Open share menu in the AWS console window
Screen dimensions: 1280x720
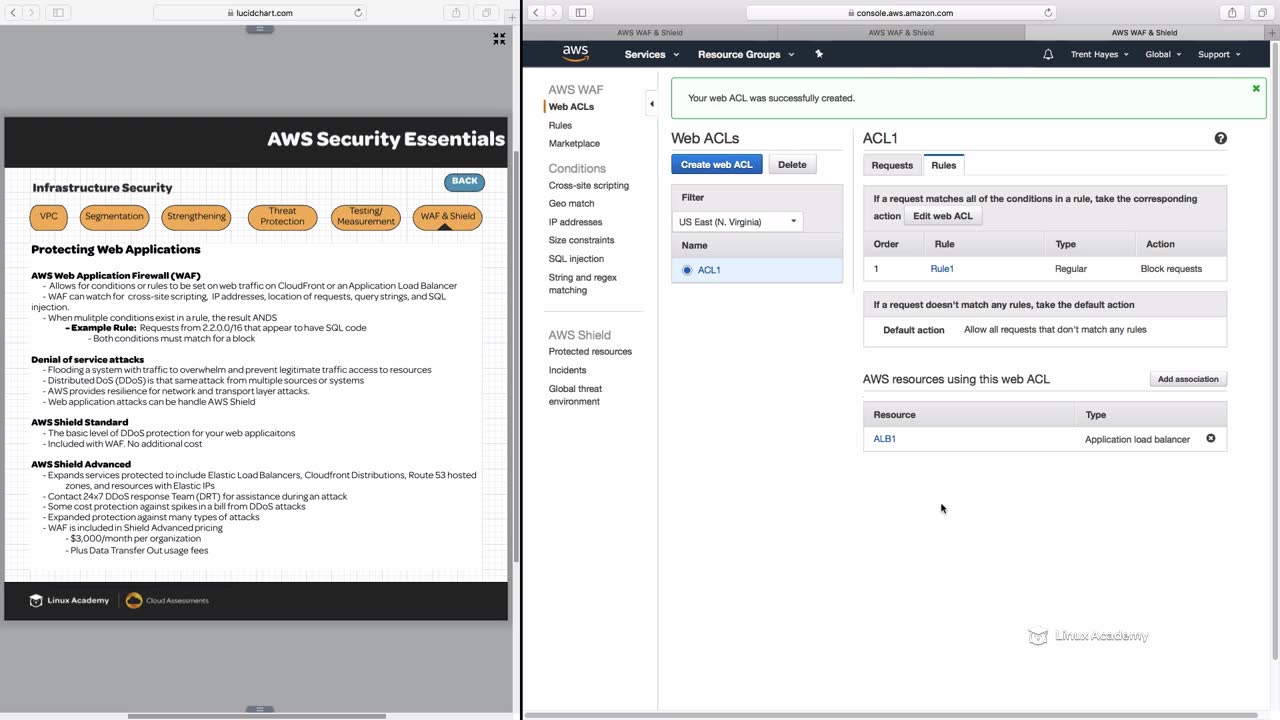(1232, 13)
